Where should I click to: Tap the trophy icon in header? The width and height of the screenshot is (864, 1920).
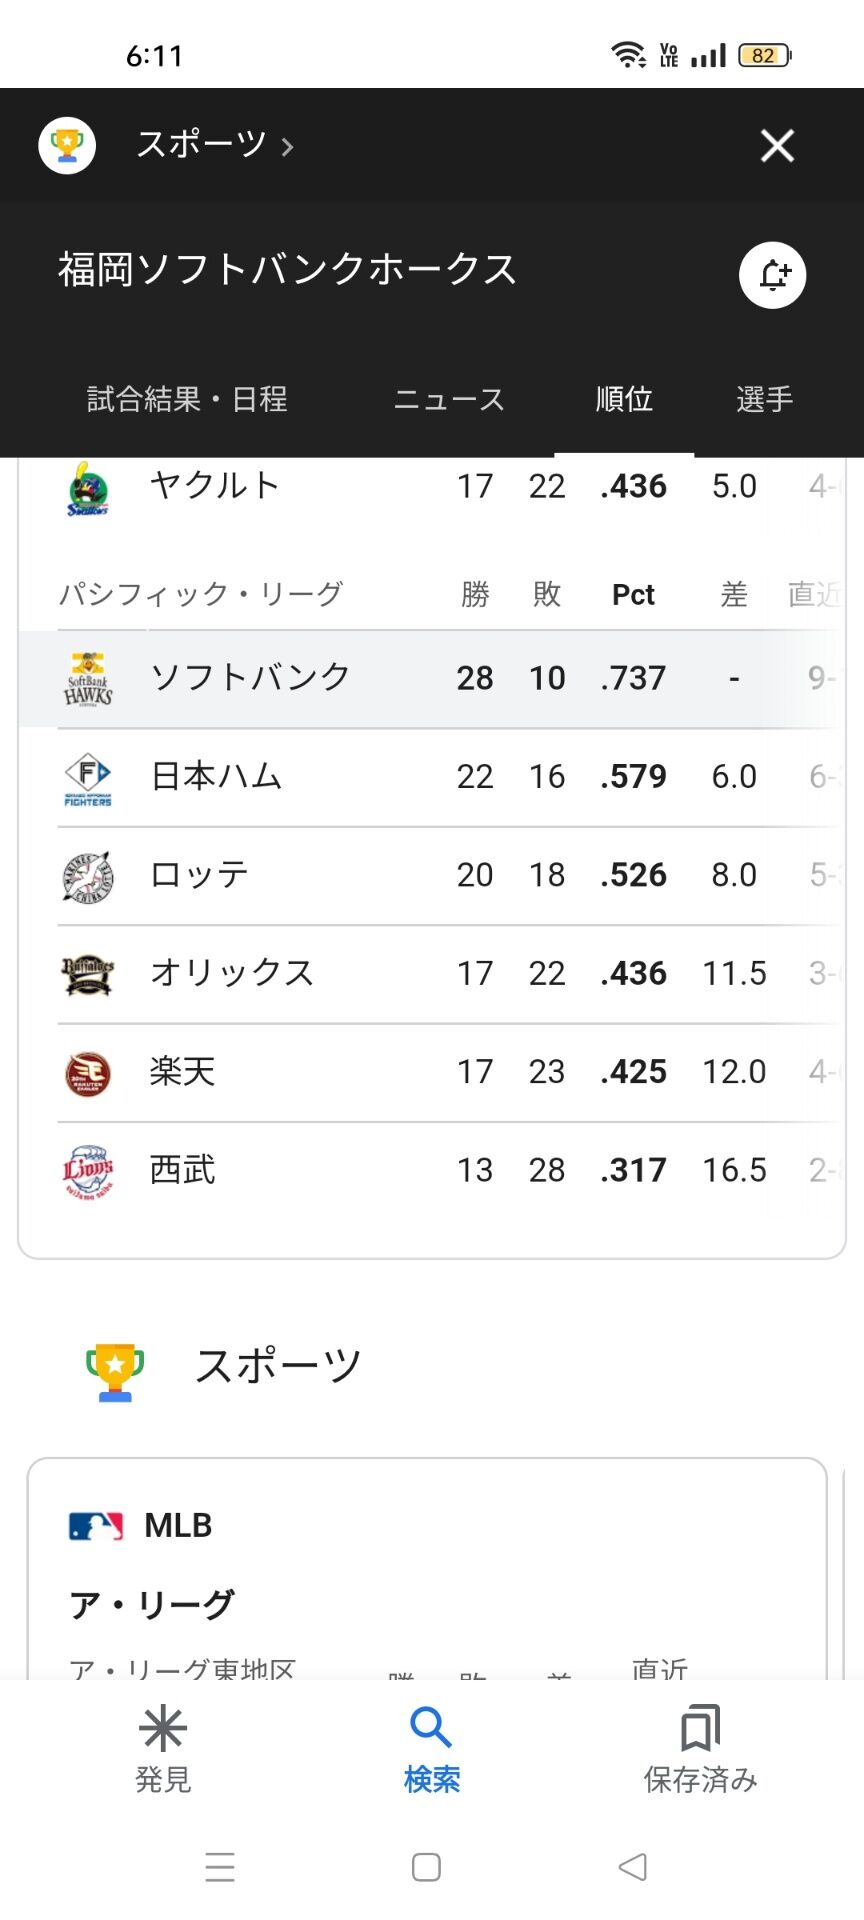coord(67,146)
